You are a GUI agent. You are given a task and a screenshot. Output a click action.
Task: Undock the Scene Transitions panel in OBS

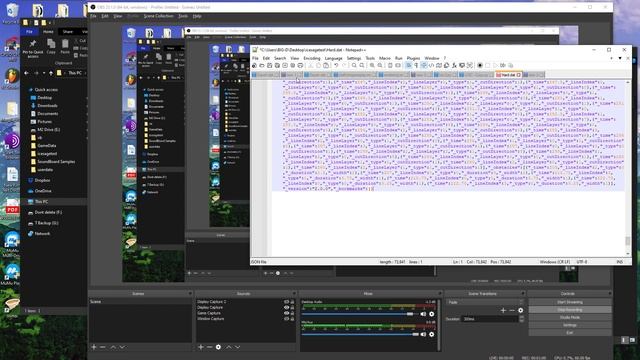coord(522,293)
